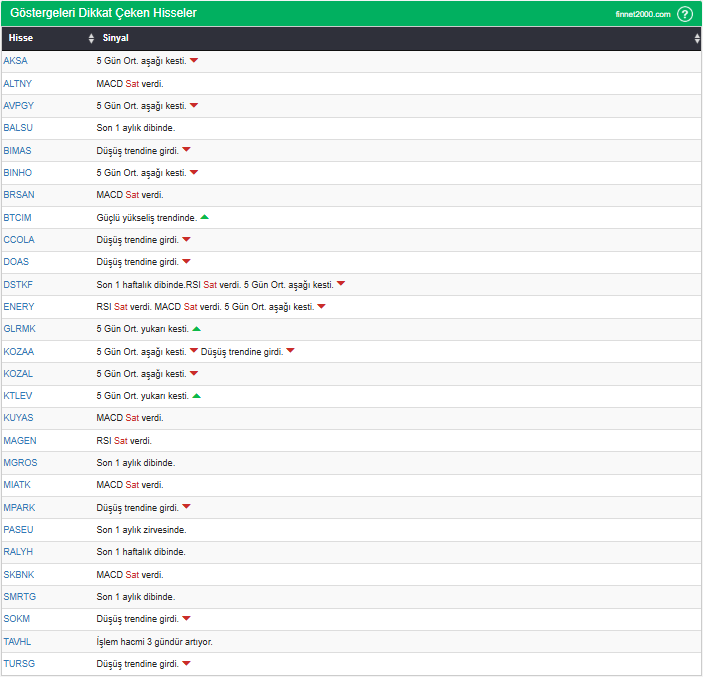Click the Sinyal column header text
The height and width of the screenshot is (677, 703).
point(115,39)
